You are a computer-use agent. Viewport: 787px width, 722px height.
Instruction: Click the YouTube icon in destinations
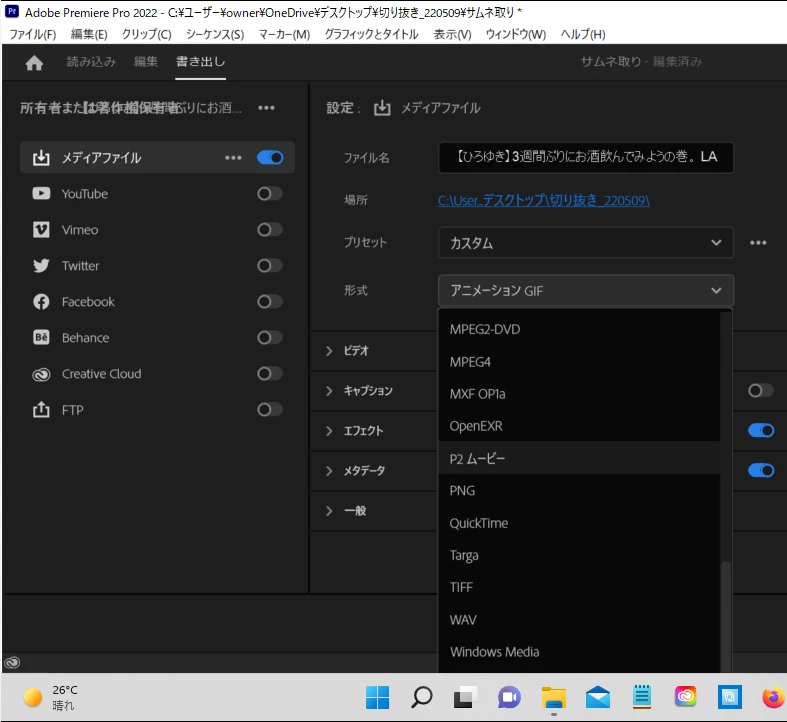[41, 194]
